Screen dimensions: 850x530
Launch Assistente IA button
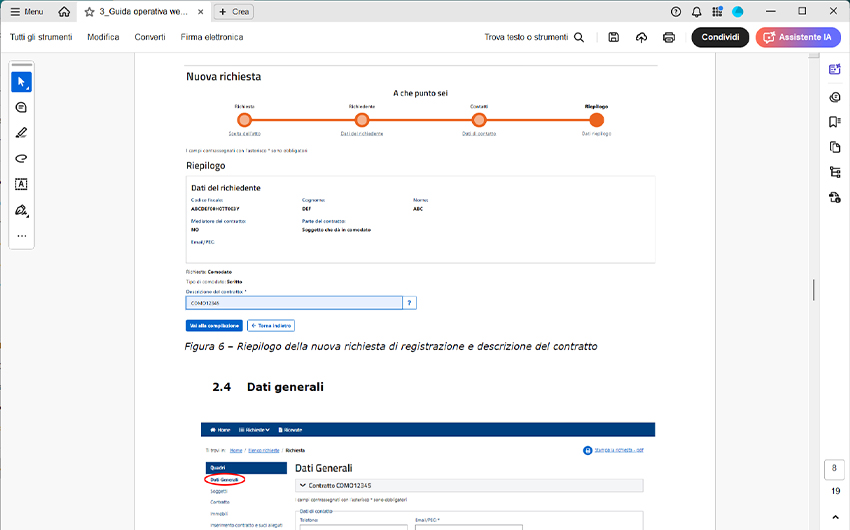point(798,37)
